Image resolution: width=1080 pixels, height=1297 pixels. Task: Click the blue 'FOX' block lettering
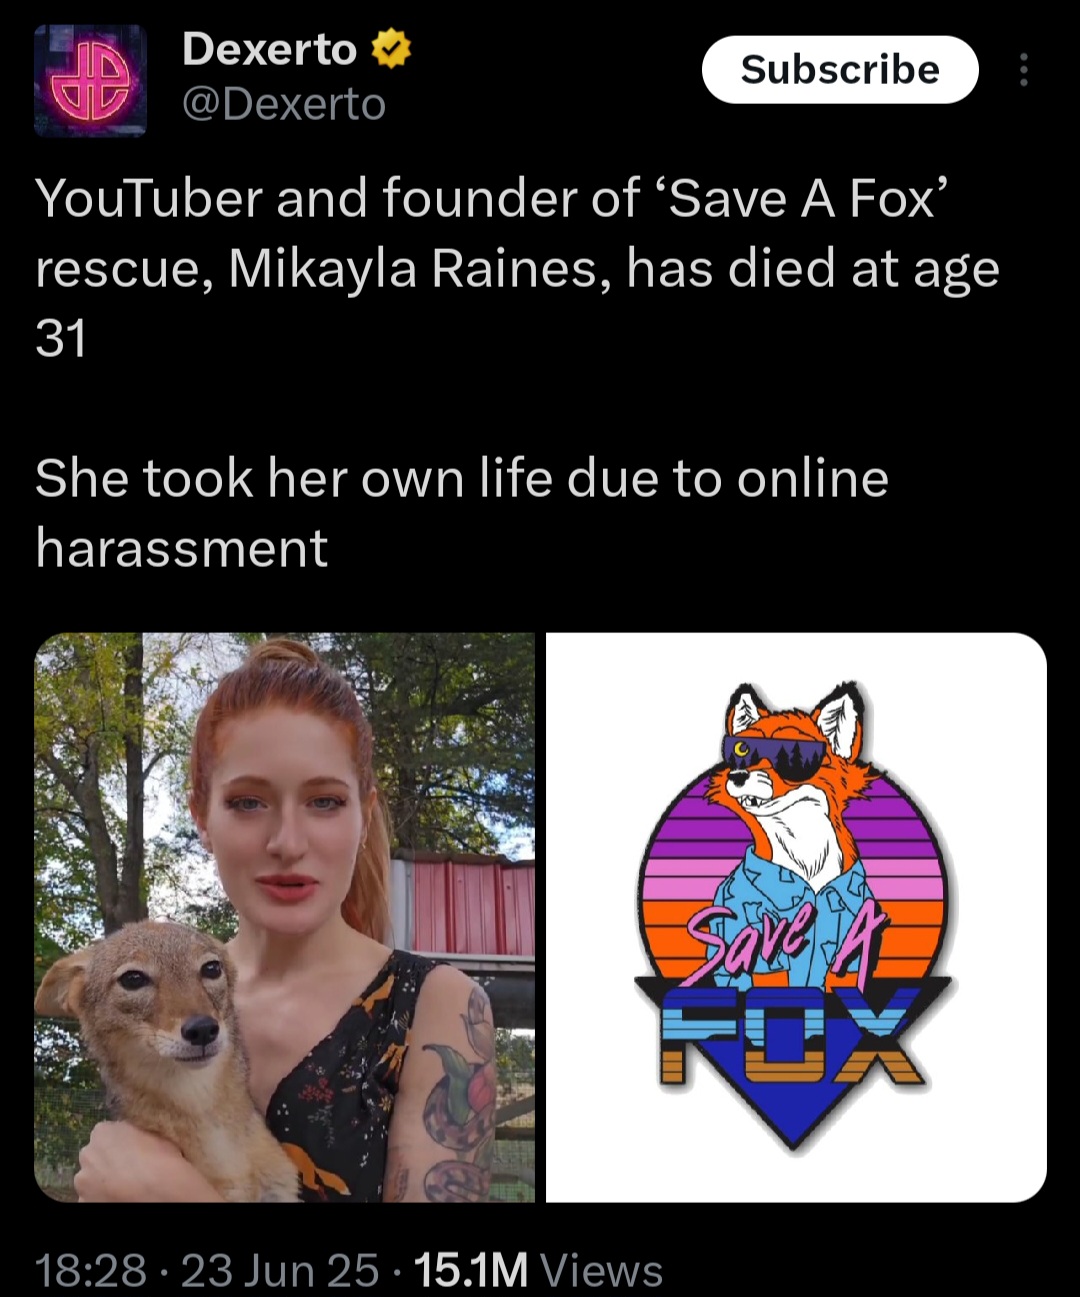point(790,1035)
